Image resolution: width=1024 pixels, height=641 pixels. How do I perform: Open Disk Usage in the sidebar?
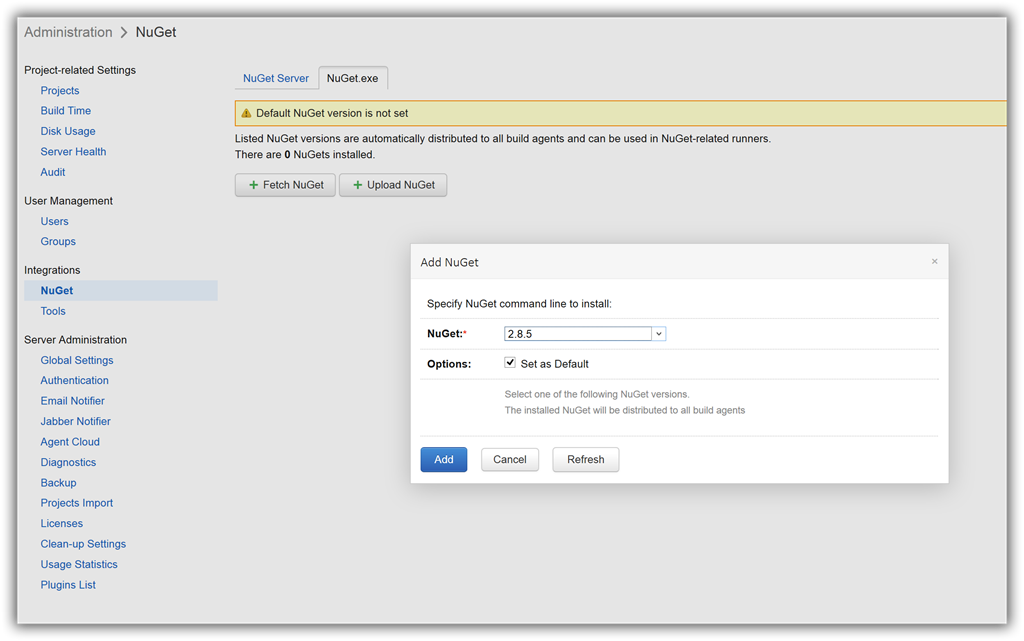click(x=68, y=131)
